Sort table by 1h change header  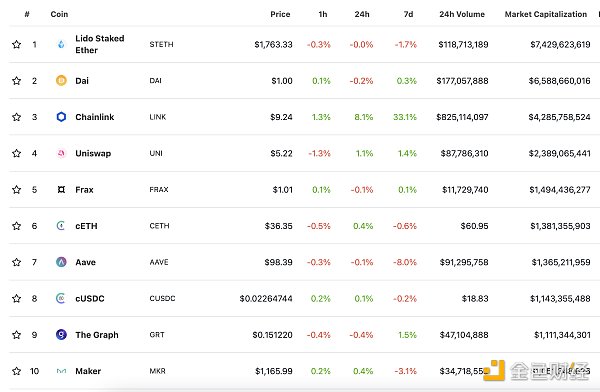coord(323,14)
